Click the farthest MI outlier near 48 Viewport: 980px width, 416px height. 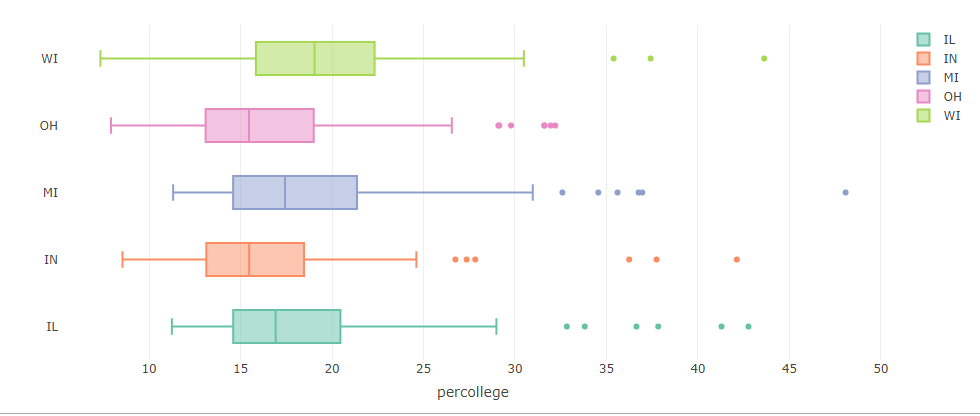846,192
